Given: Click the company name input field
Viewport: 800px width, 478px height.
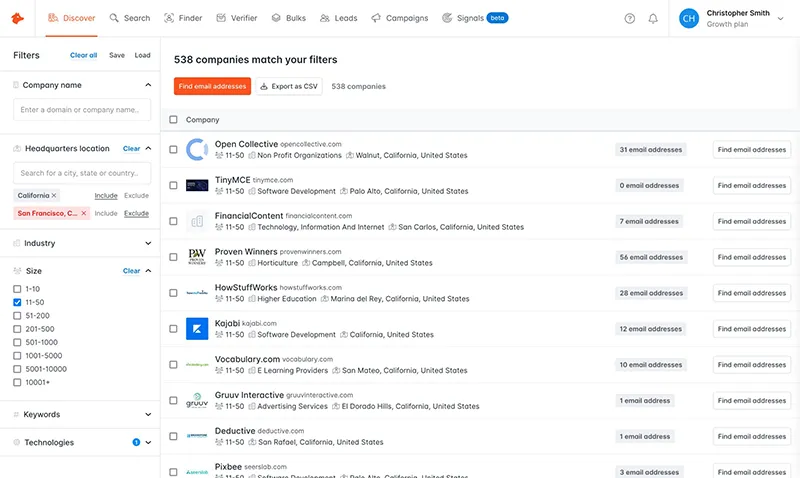Looking at the screenshot, I should click(82, 110).
